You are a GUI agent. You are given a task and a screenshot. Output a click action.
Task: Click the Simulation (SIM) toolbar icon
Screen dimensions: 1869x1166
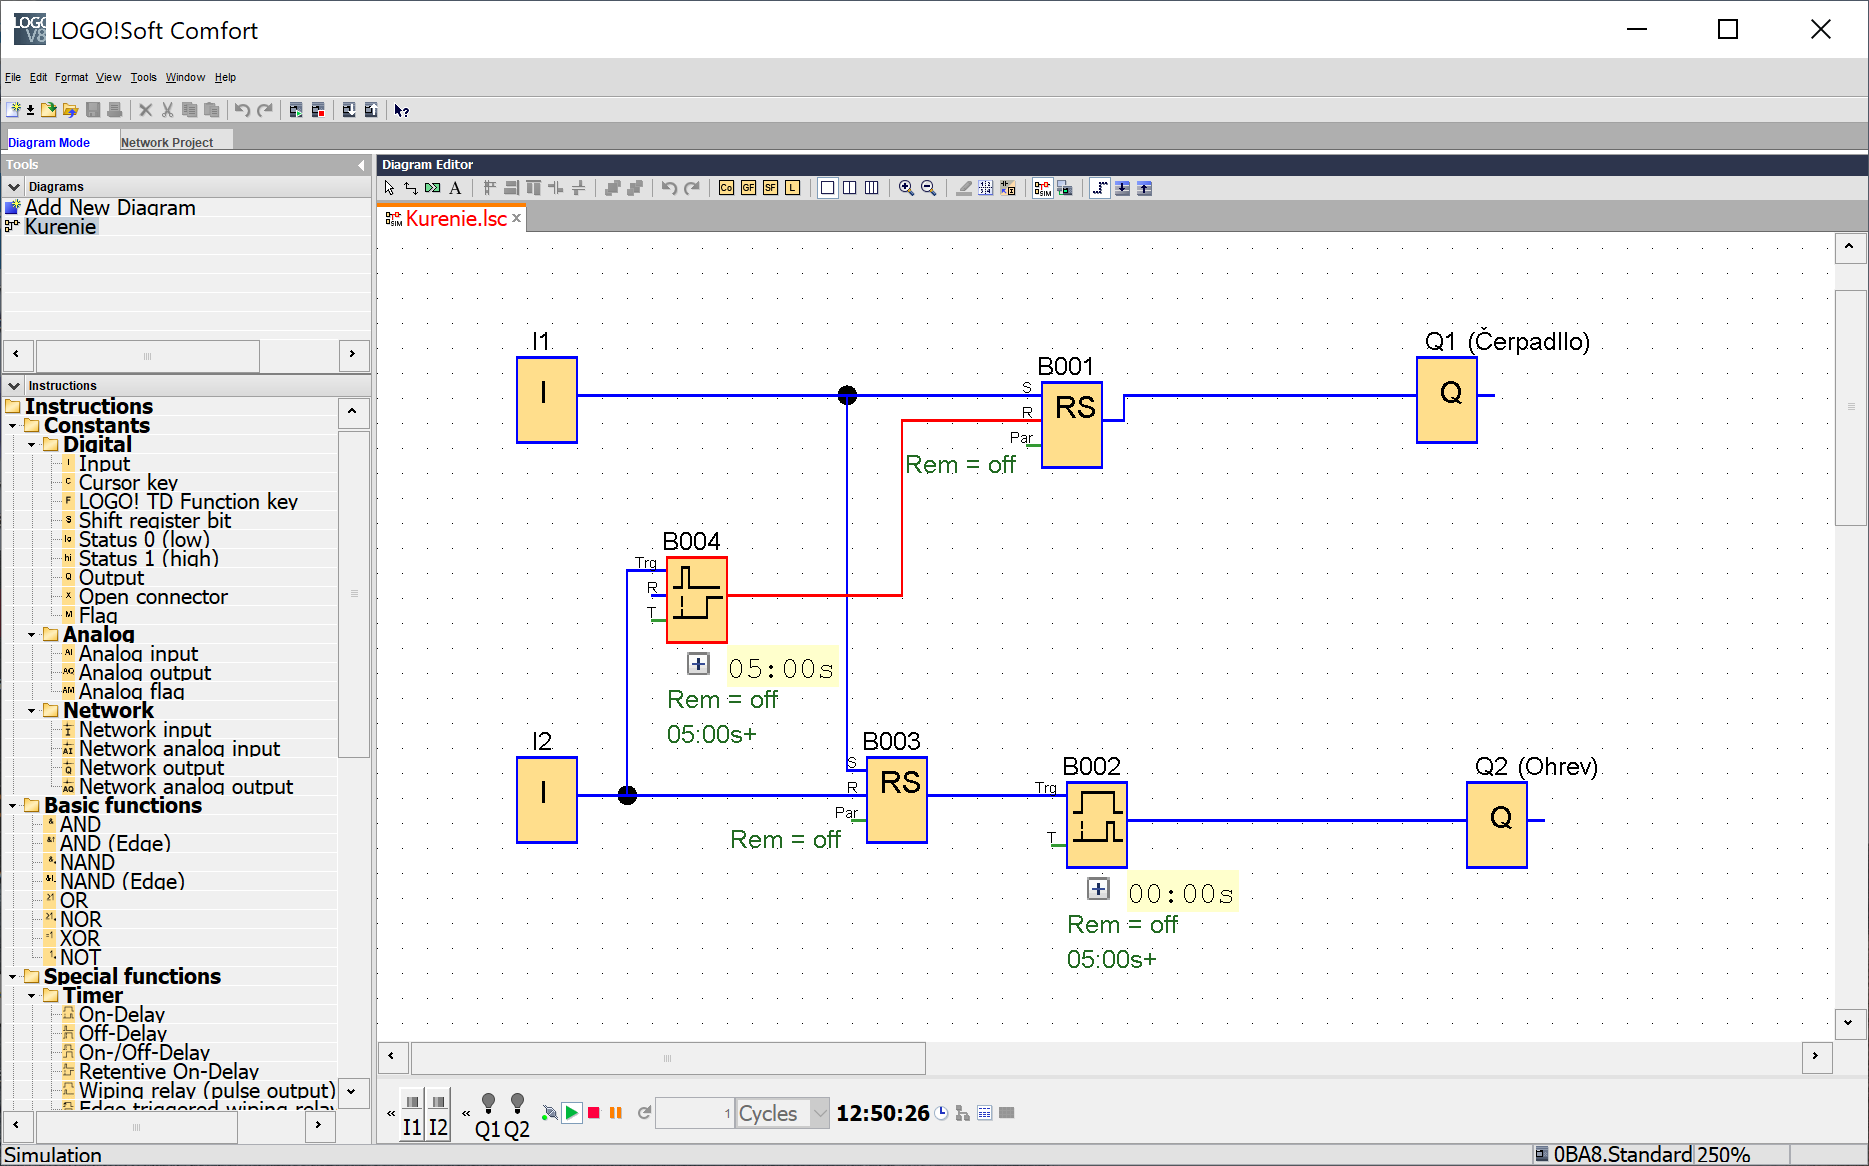pyautogui.click(x=1042, y=188)
